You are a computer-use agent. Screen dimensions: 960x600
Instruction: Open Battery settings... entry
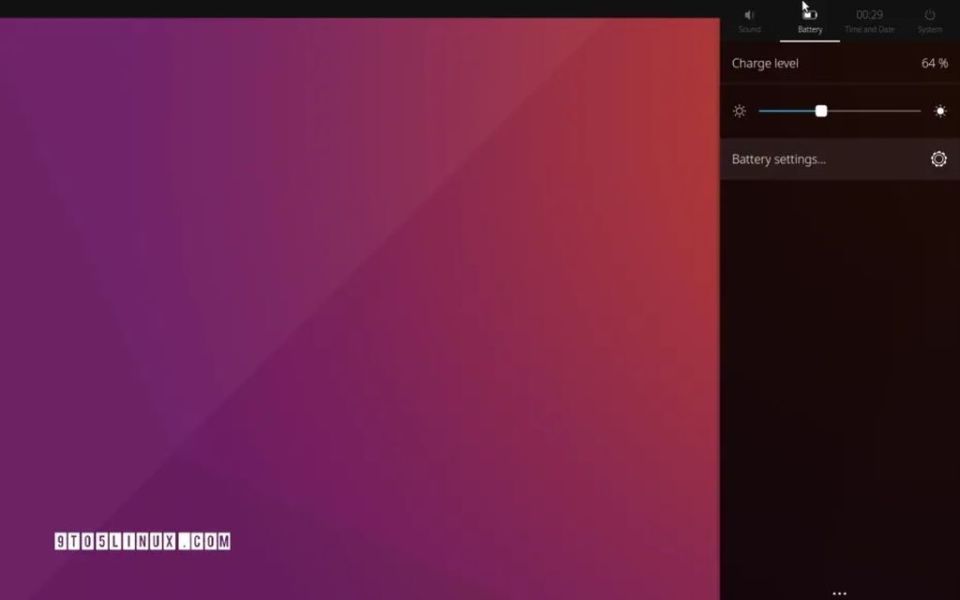pos(840,159)
